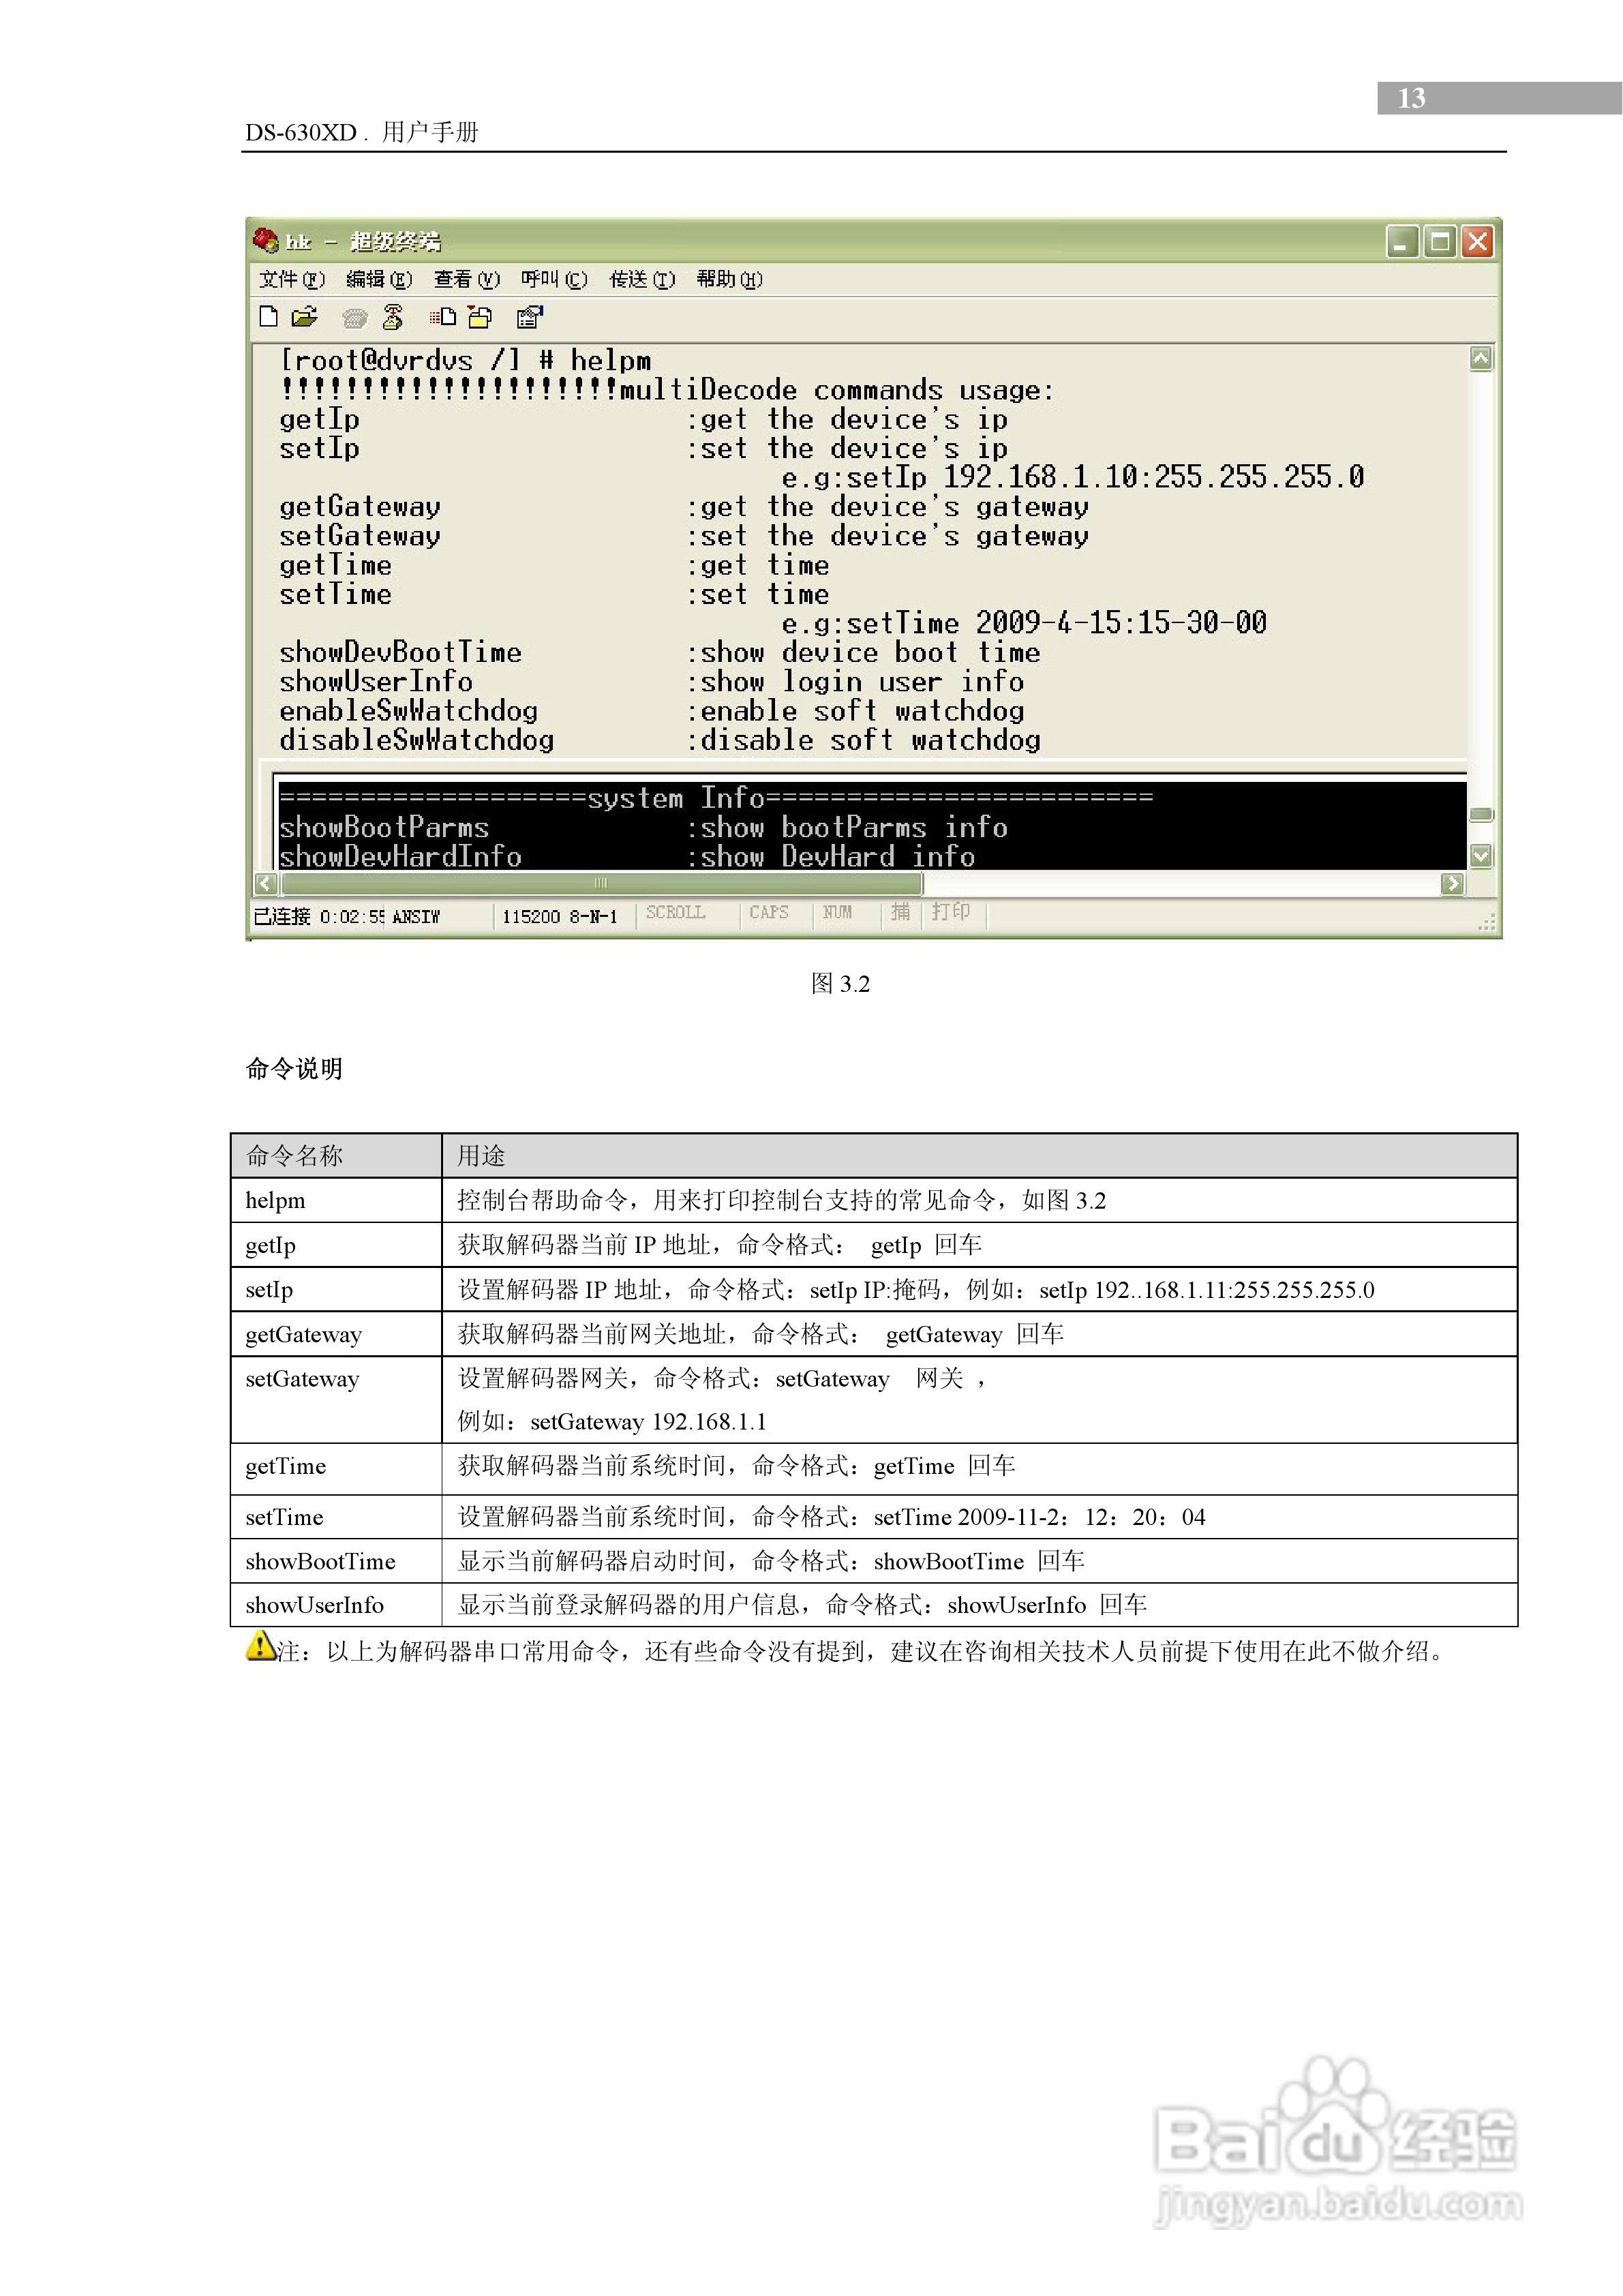Click the horizontal scrollbar left arrow
The height and width of the screenshot is (2296, 1623).
tap(265, 883)
